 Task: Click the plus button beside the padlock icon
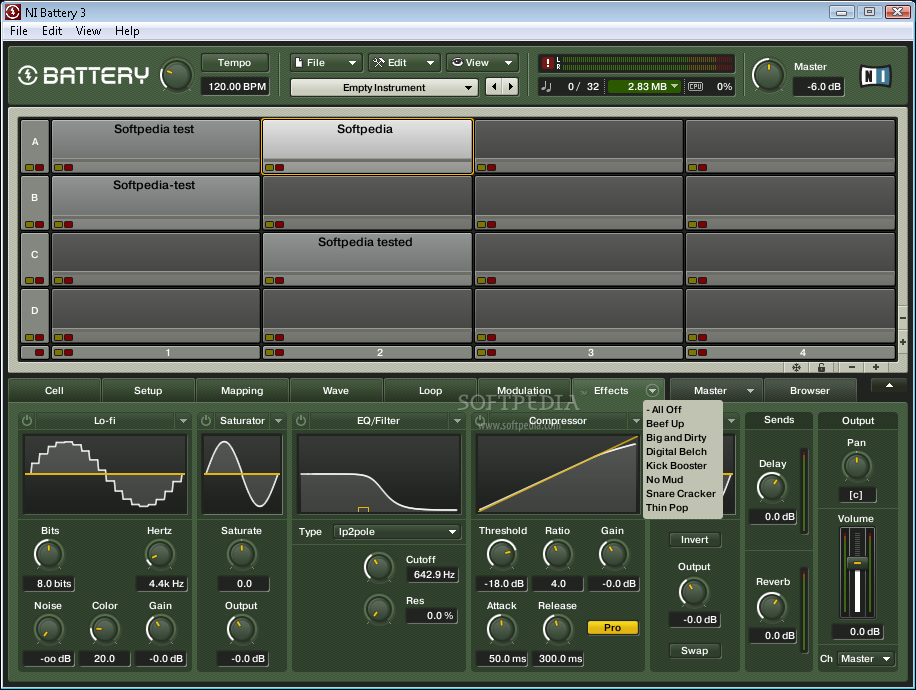876,367
